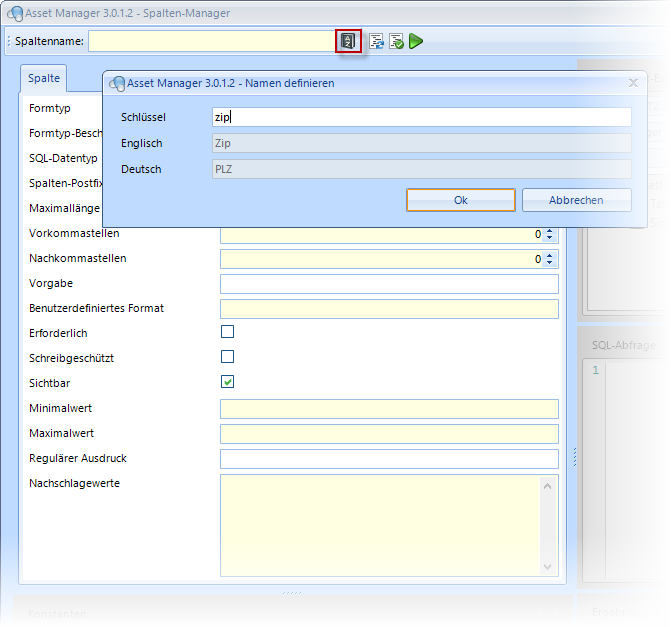Click into the Spaltenname field

[212, 41]
